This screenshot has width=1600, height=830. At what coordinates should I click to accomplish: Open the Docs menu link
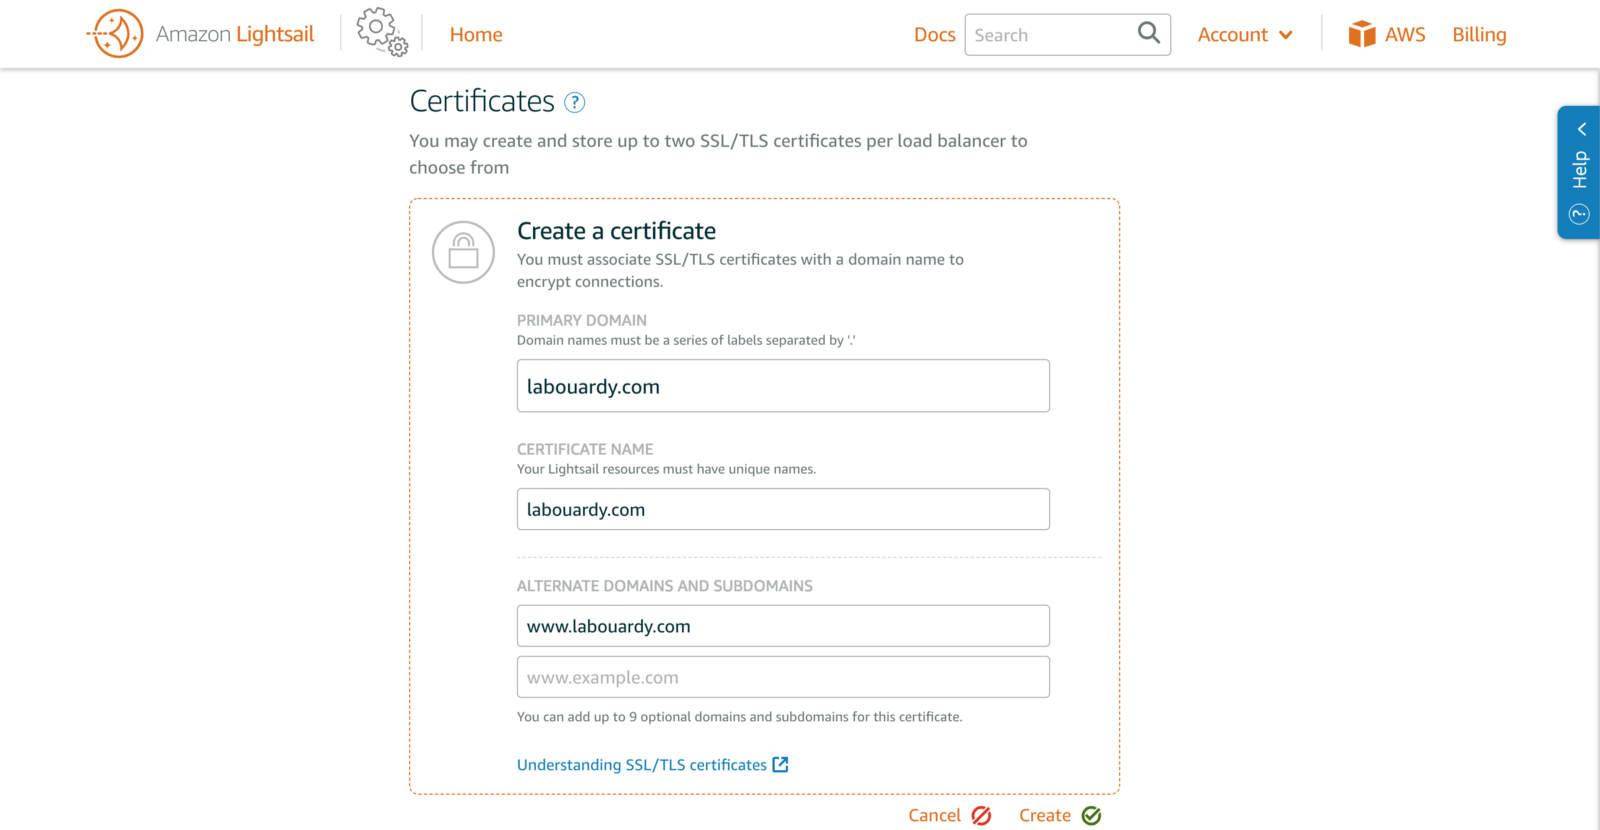pyautogui.click(x=934, y=35)
